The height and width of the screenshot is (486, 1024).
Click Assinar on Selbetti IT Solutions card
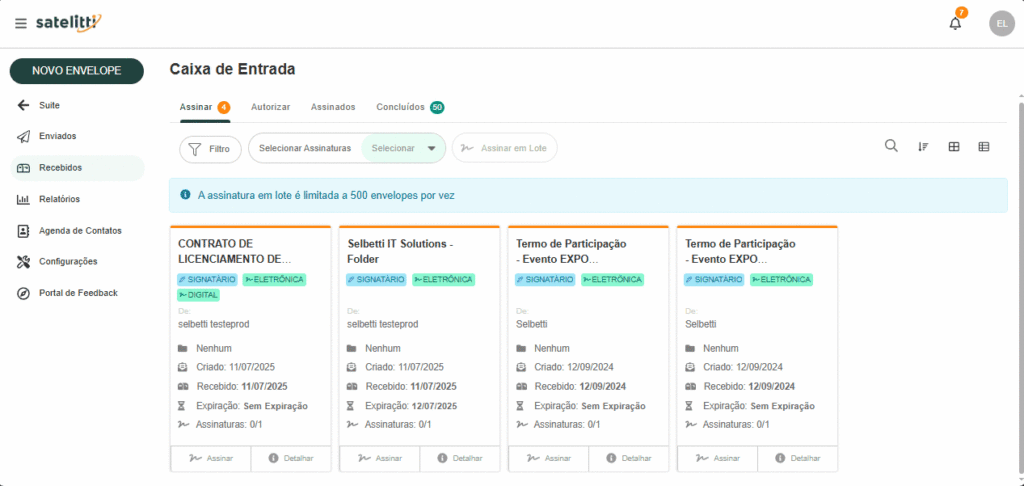click(x=379, y=458)
